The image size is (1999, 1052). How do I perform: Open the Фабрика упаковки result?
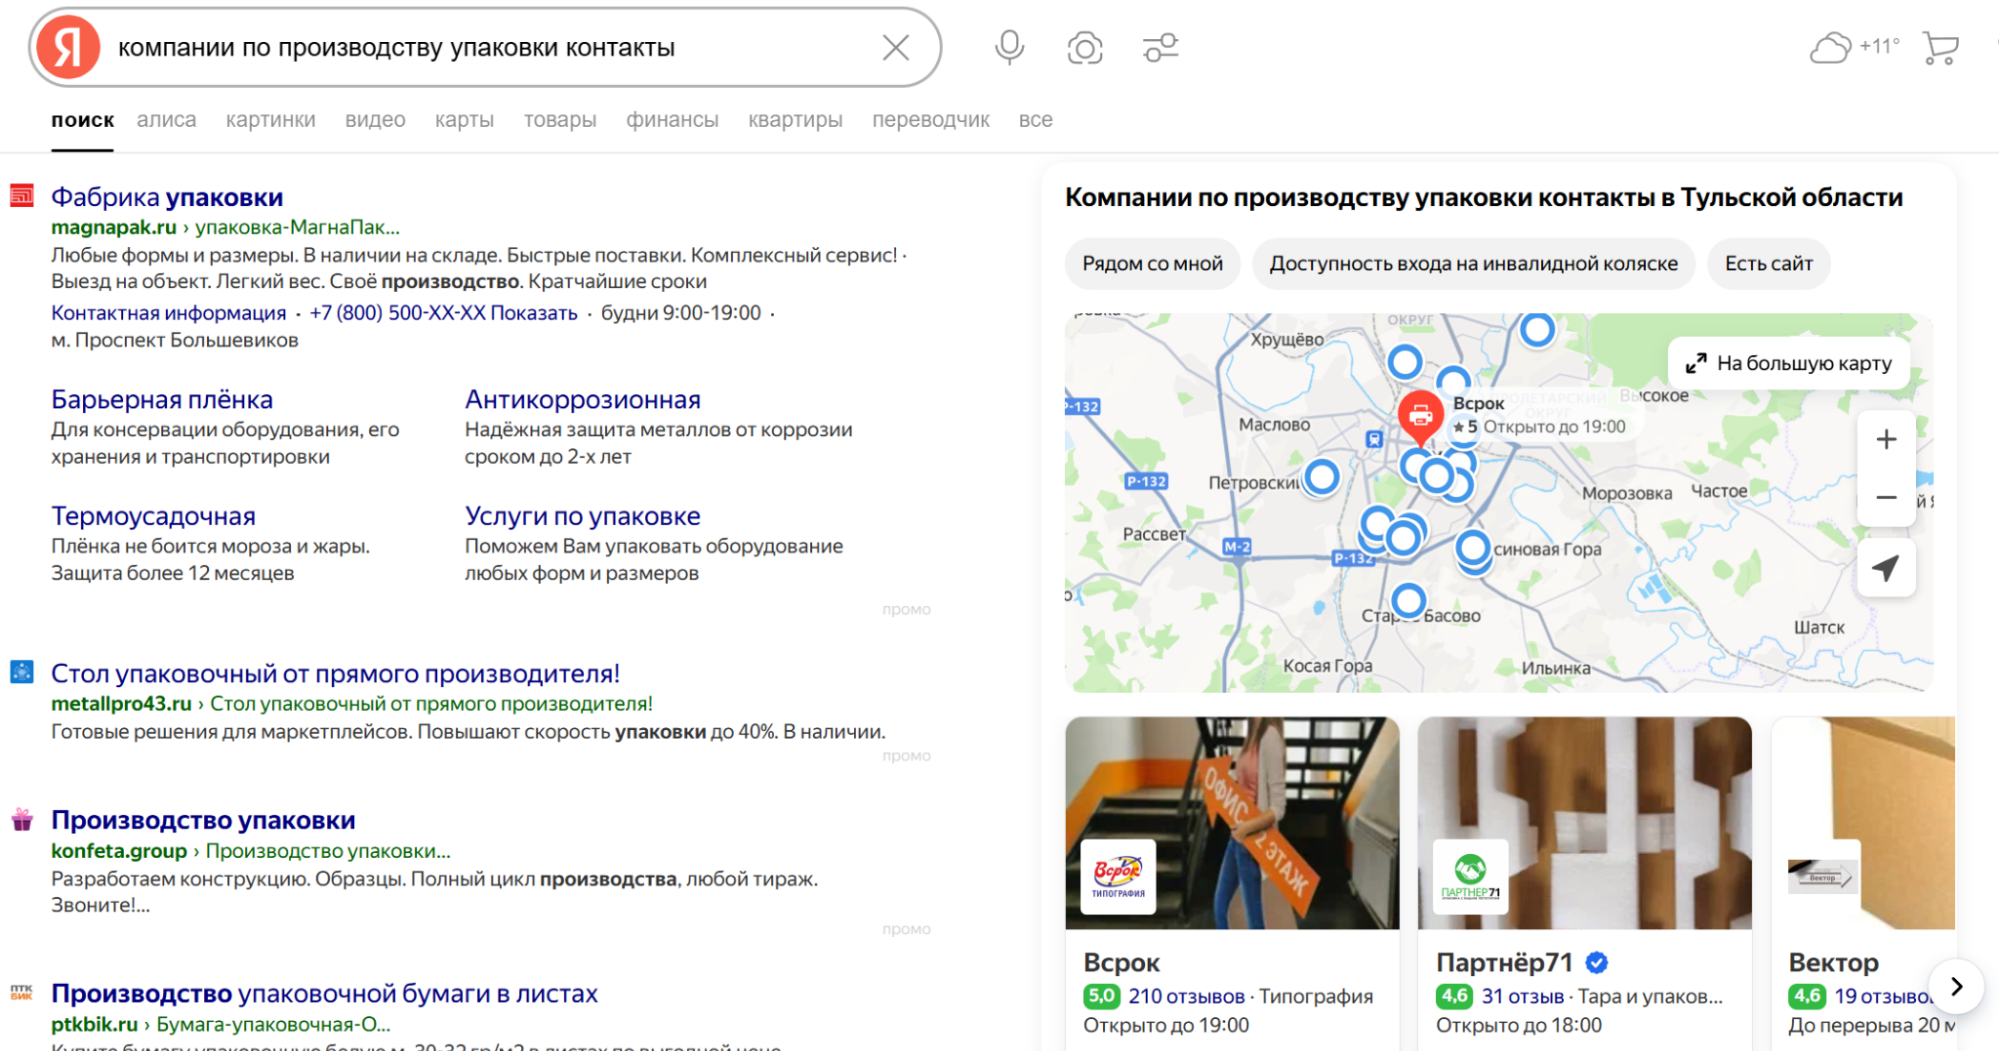(x=167, y=197)
